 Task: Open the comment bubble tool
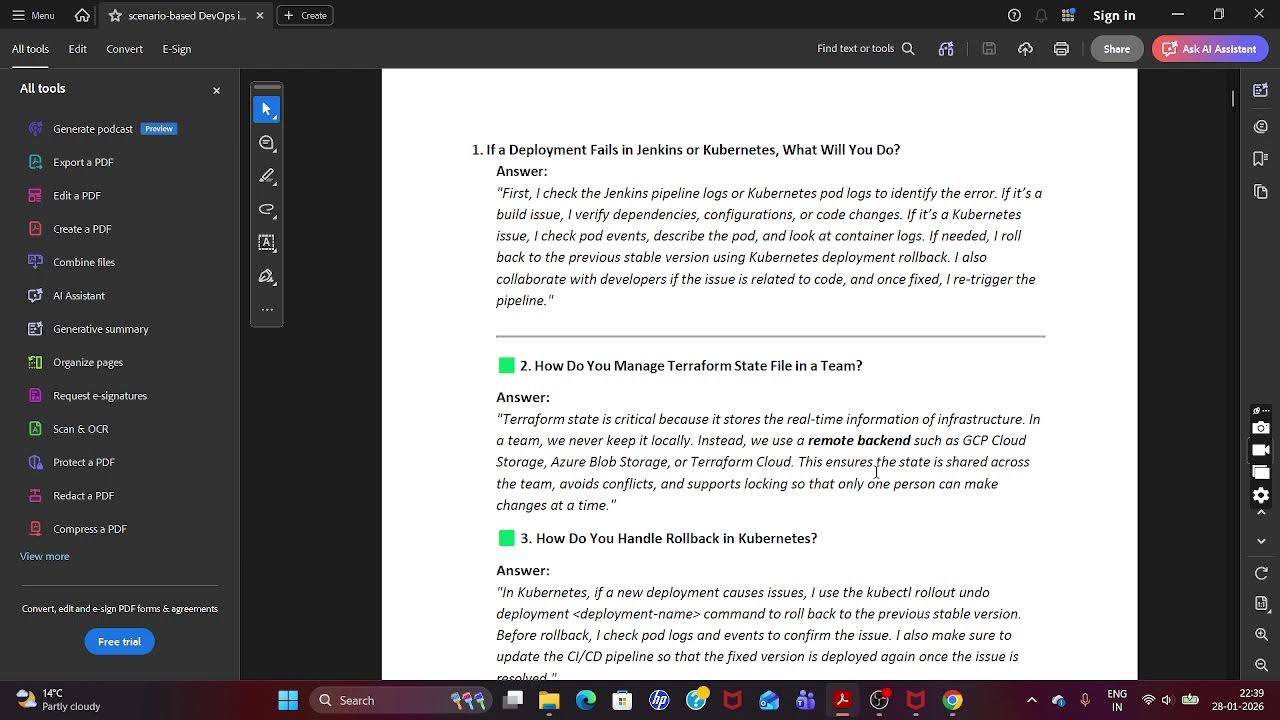click(x=266, y=143)
